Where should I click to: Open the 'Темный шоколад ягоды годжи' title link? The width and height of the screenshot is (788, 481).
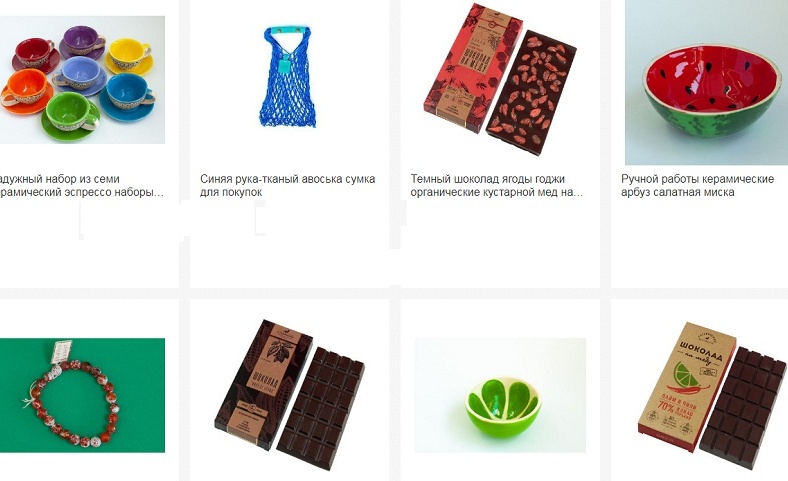pyautogui.click(x=487, y=179)
